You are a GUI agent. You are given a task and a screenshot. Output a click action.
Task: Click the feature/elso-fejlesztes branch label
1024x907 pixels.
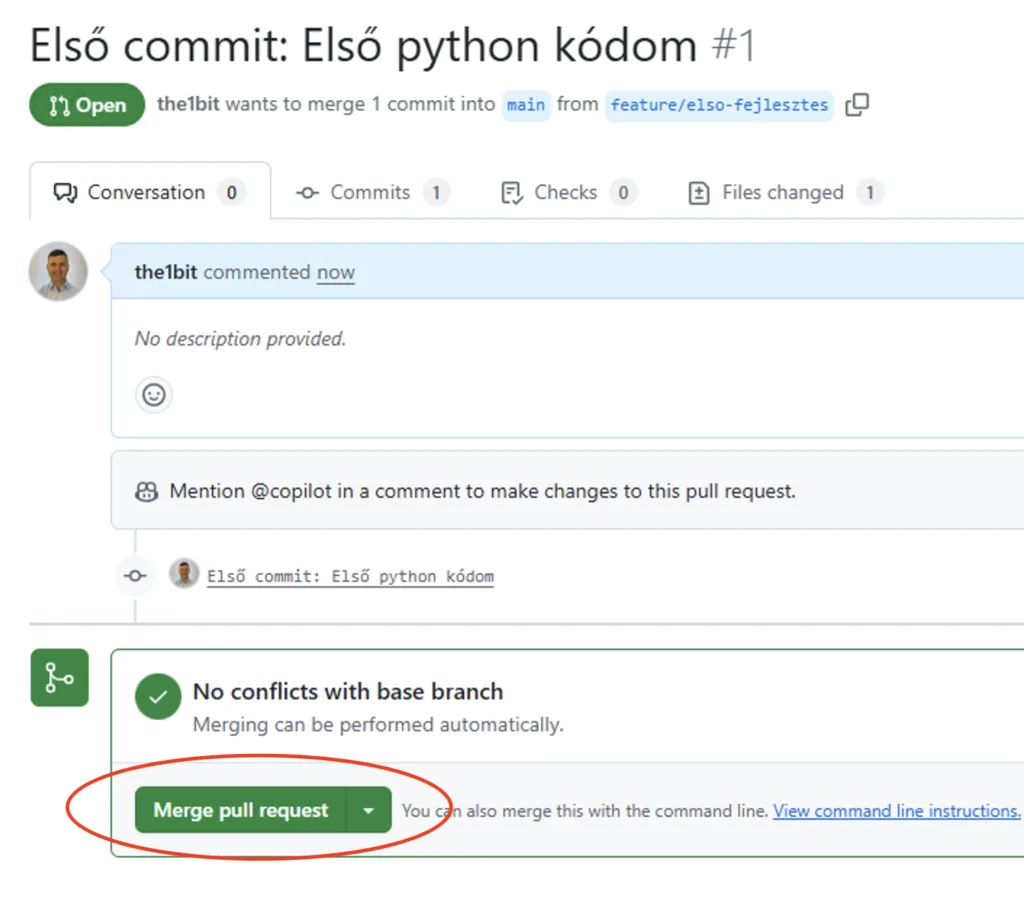coord(719,105)
